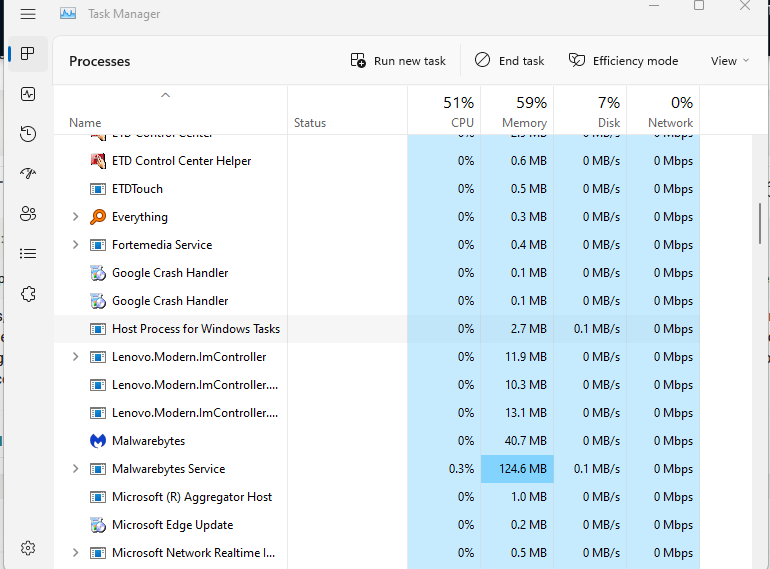Open App history in sidebar
The image size is (770, 569).
[28, 134]
